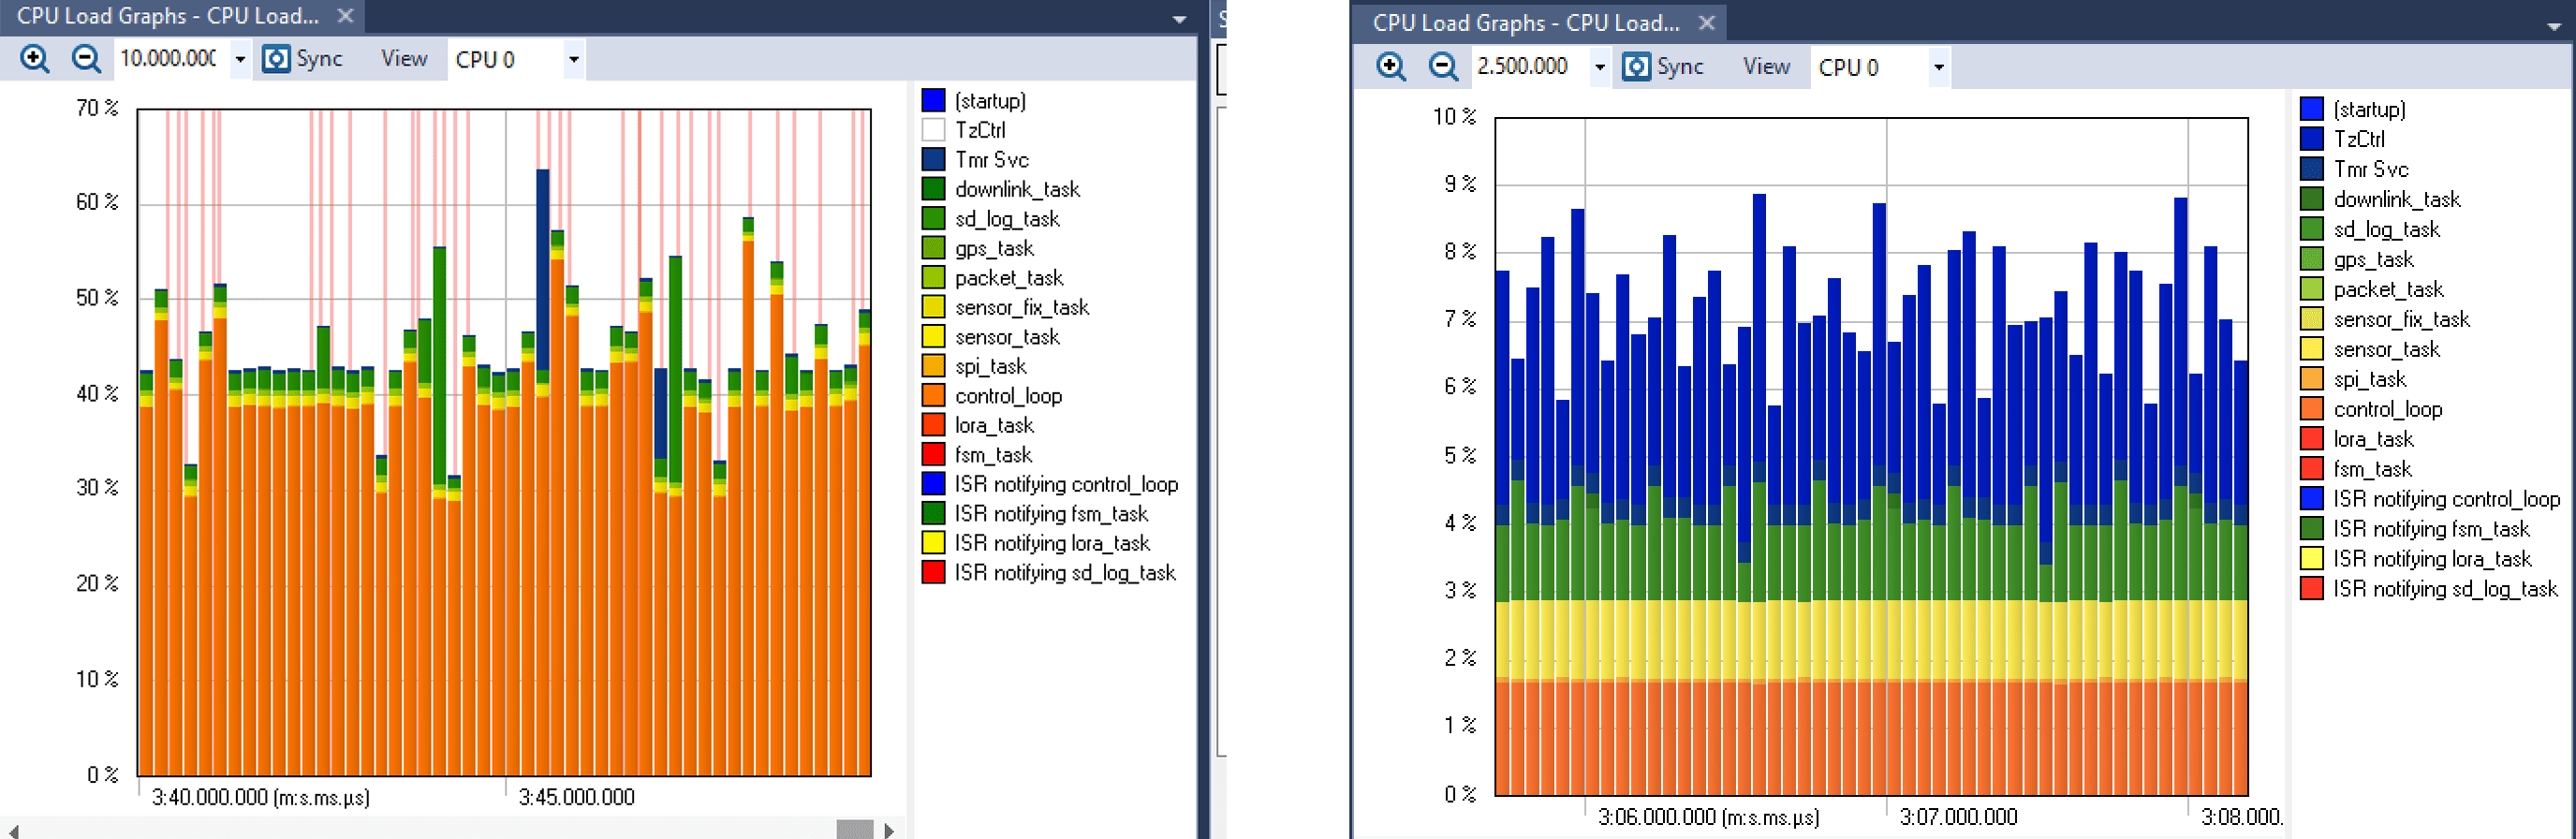
Task: Zoom in on the right CPU Load graph
Action: [x=1391, y=66]
